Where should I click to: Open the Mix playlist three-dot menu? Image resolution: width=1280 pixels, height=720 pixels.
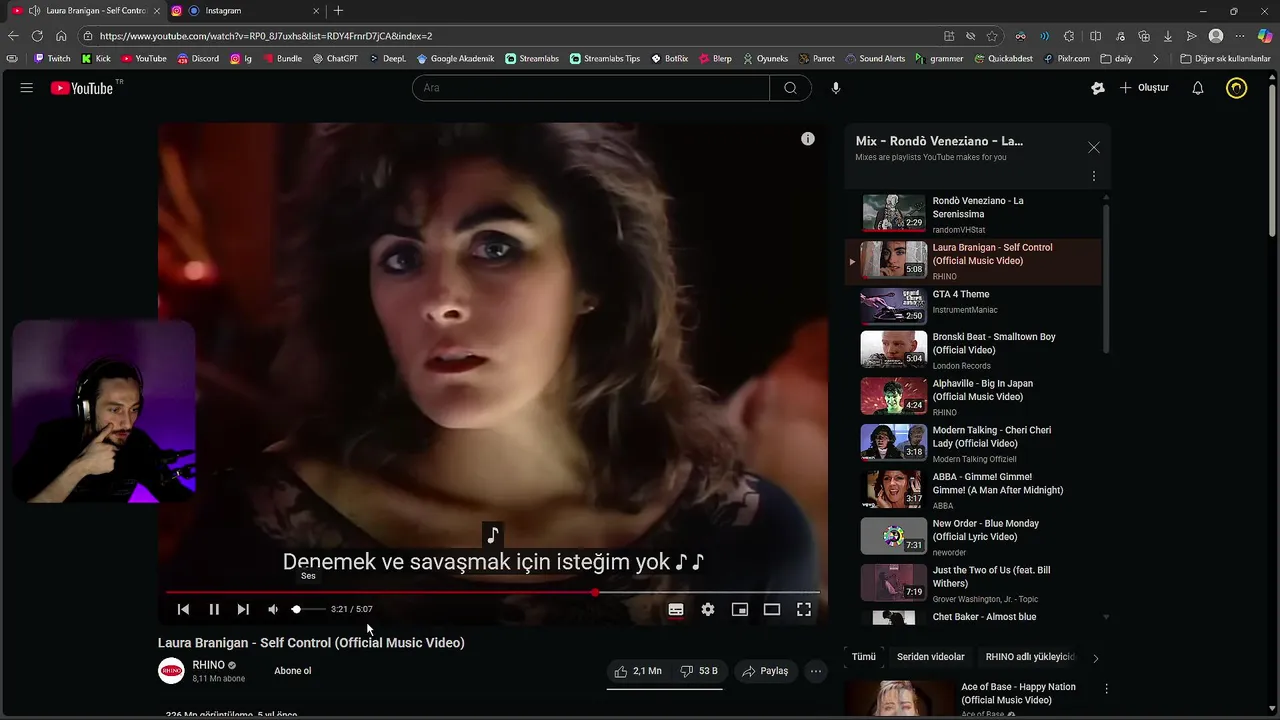pyautogui.click(x=1094, y=176)
